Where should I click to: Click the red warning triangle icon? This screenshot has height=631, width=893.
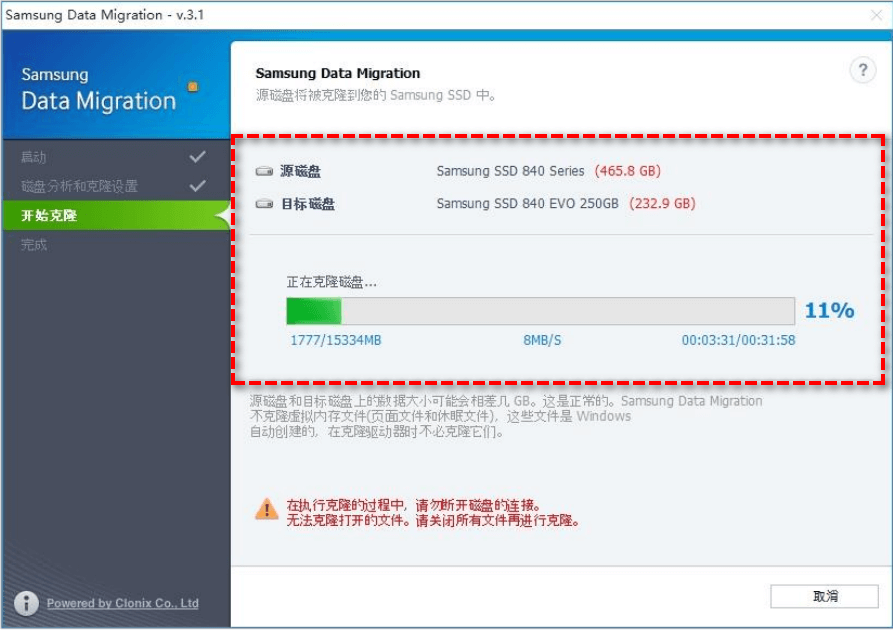266,510
